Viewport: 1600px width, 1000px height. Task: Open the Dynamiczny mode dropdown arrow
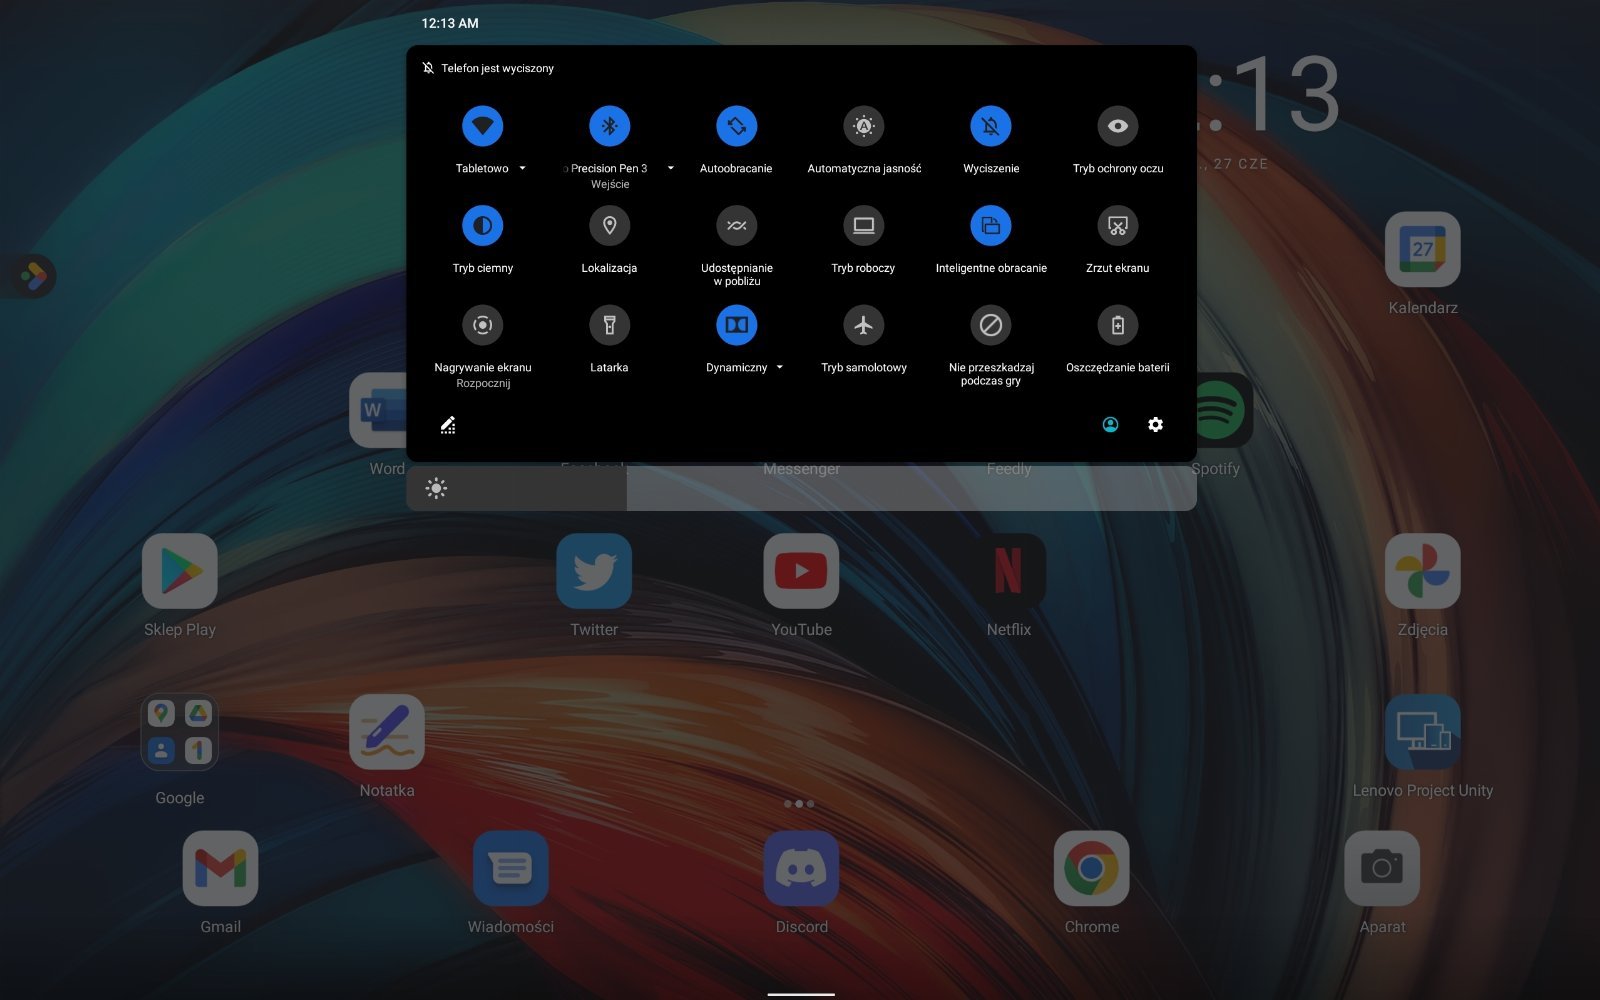coord(780,367)
